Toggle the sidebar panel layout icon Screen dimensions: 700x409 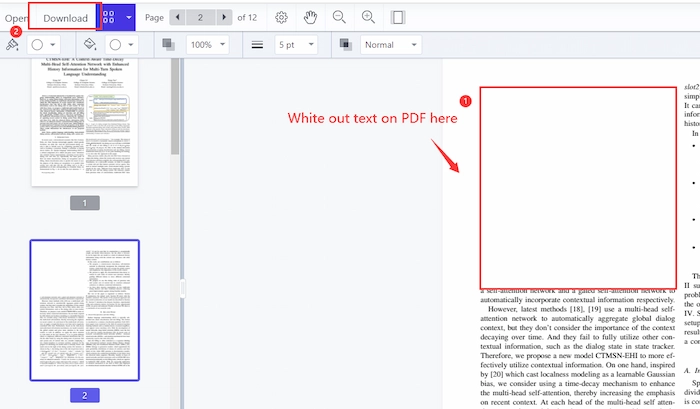tap(398, 18)
